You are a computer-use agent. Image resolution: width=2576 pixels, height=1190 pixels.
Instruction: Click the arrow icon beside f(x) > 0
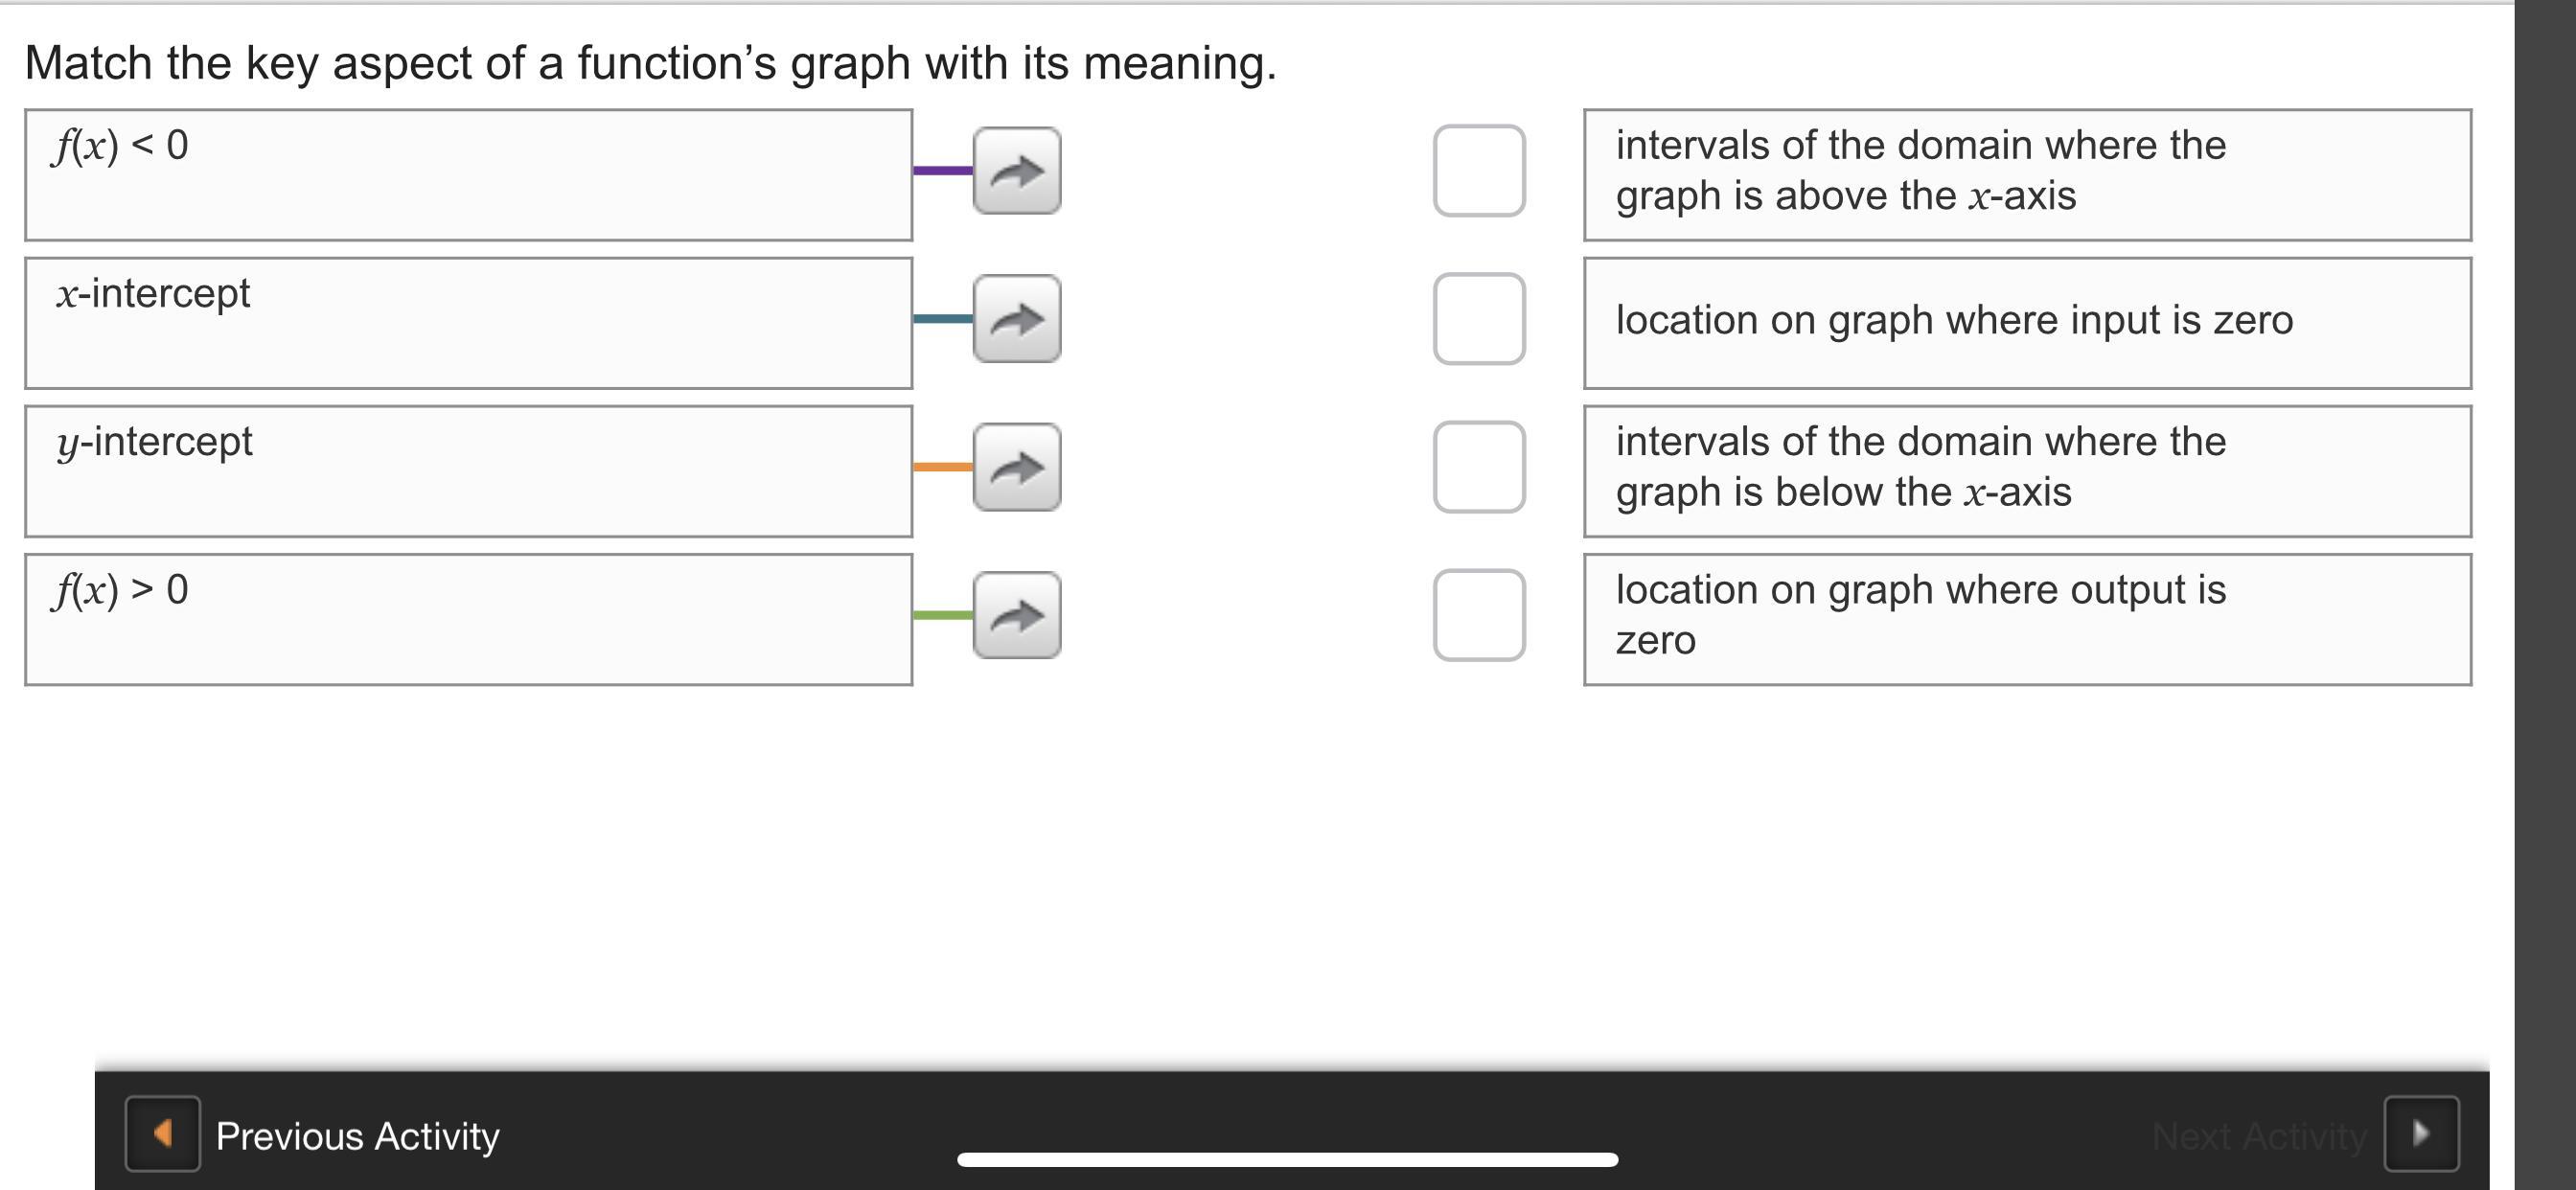click(1017, 615)
